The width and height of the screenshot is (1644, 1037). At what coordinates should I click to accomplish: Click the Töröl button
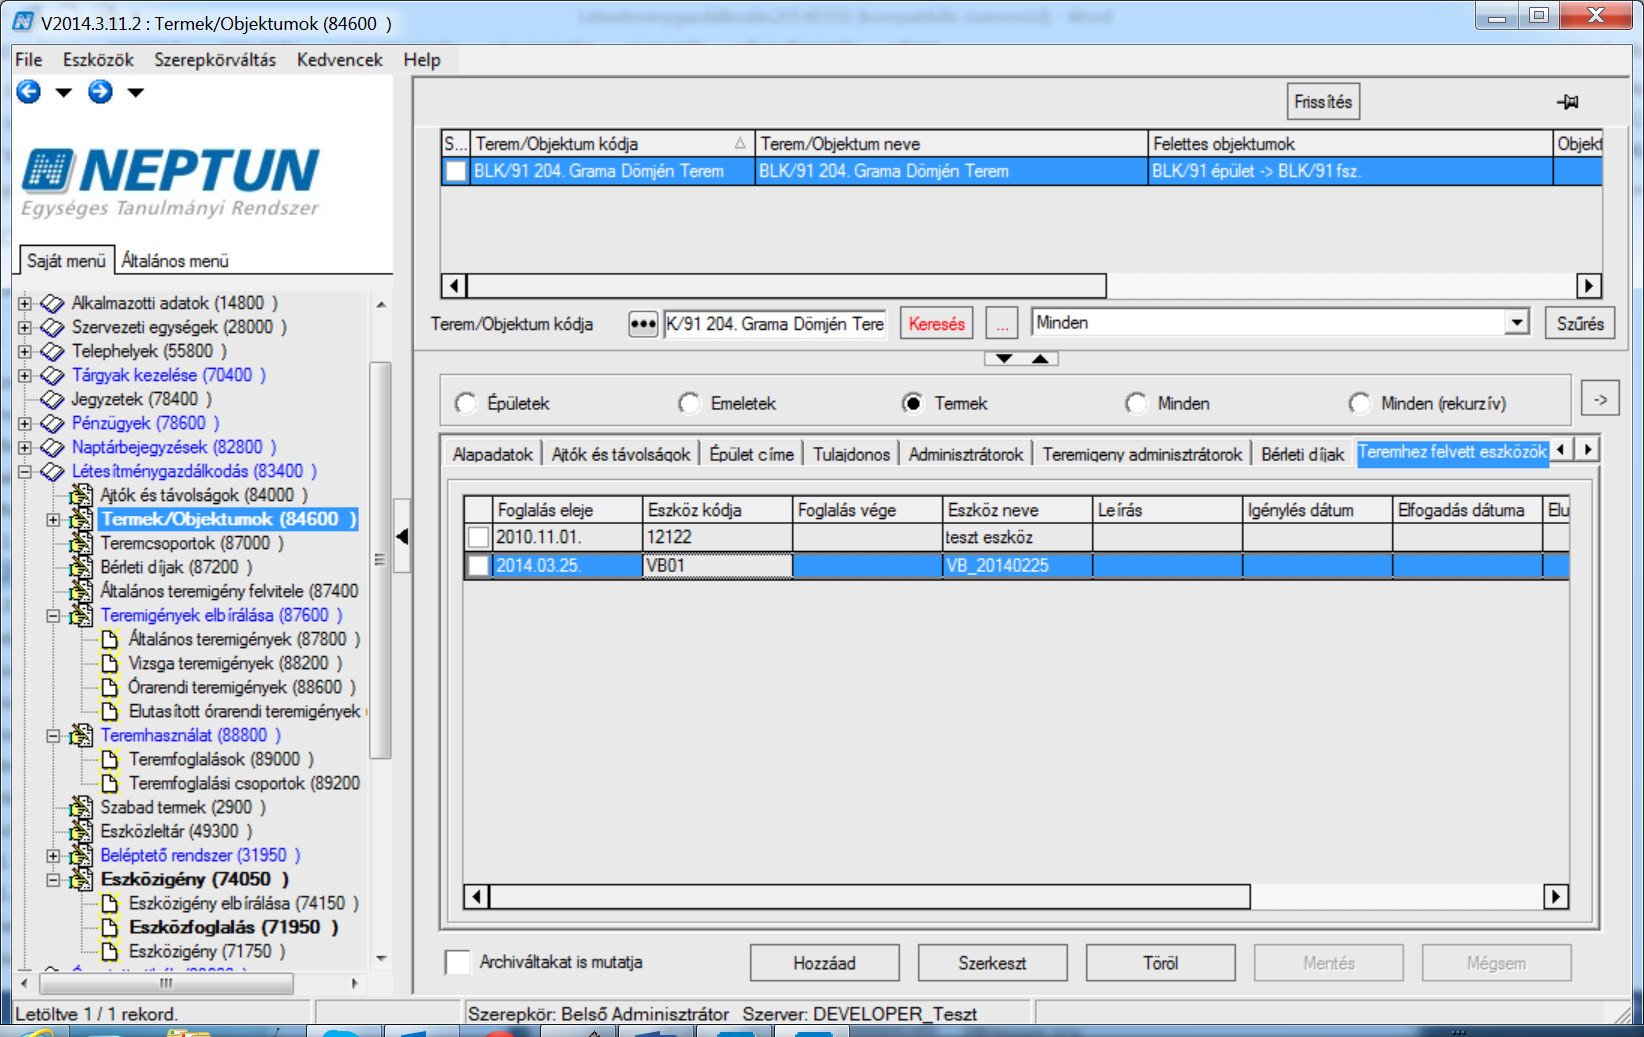(1160, 963)
